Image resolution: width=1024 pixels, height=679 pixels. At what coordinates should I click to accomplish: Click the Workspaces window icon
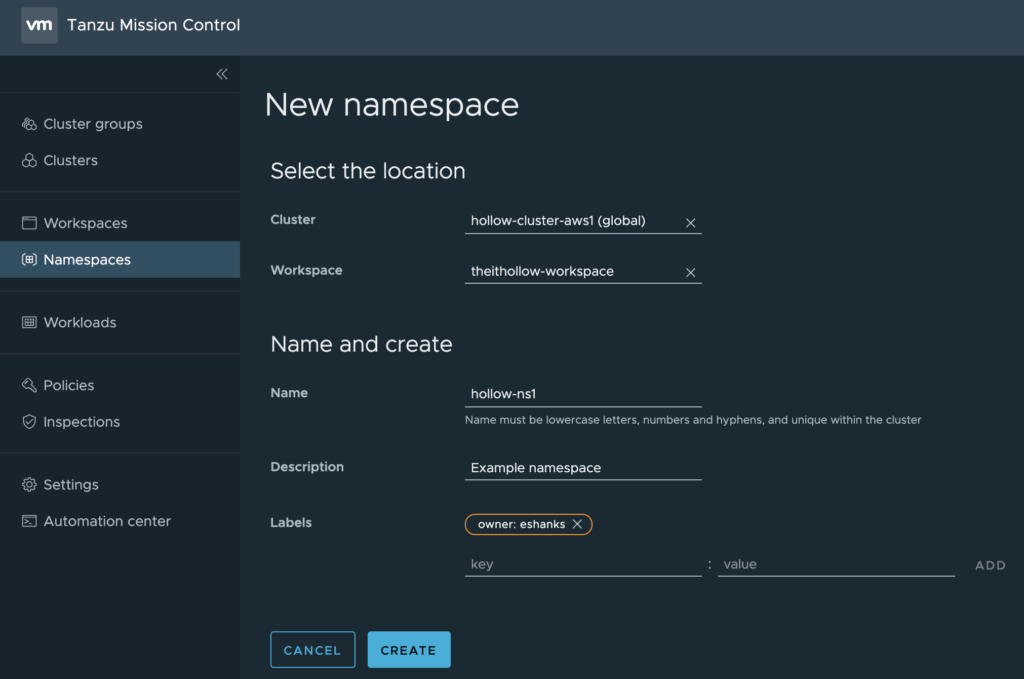point(29,223)
